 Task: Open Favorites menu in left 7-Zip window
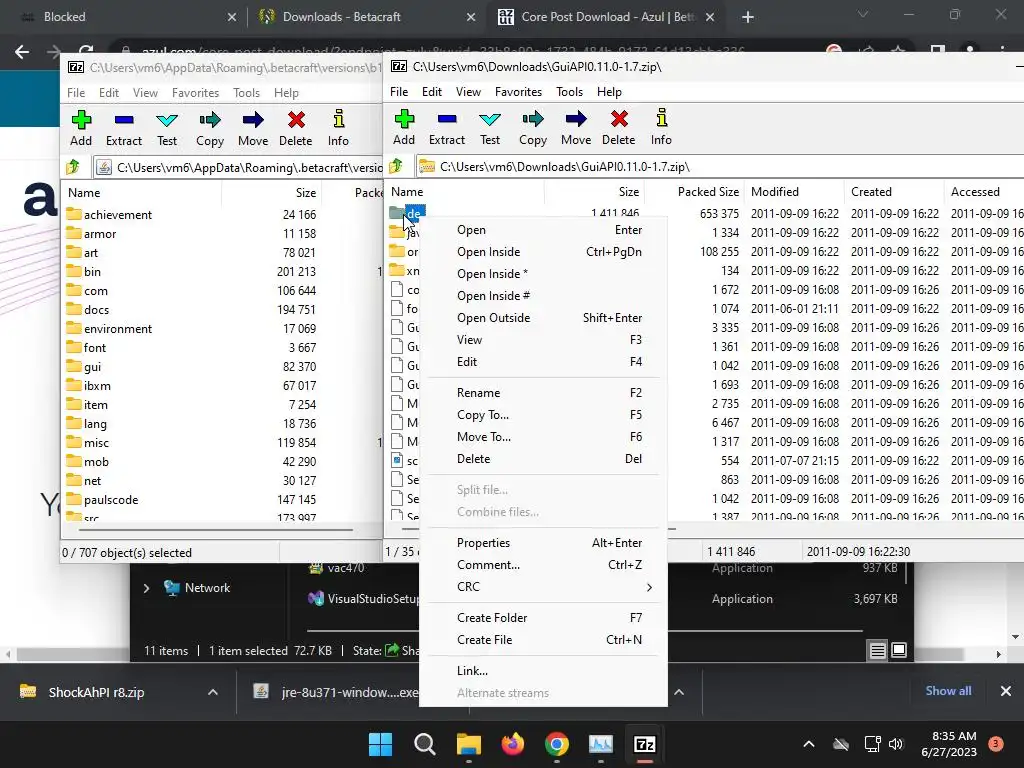click(195, 93)
